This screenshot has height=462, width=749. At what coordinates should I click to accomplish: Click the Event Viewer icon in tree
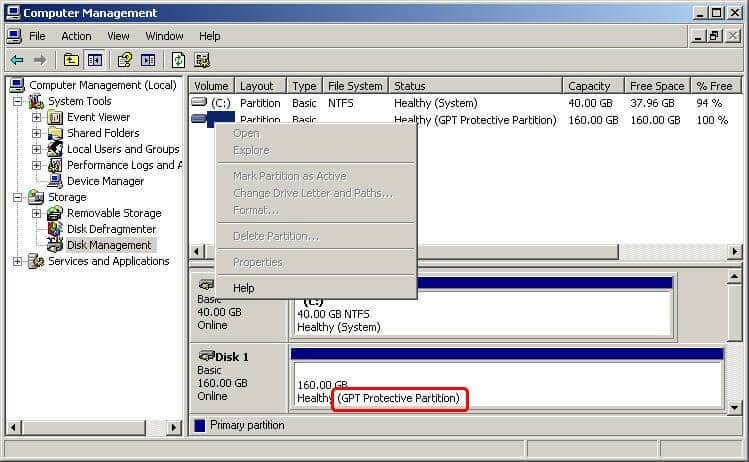tap(55, 117)
